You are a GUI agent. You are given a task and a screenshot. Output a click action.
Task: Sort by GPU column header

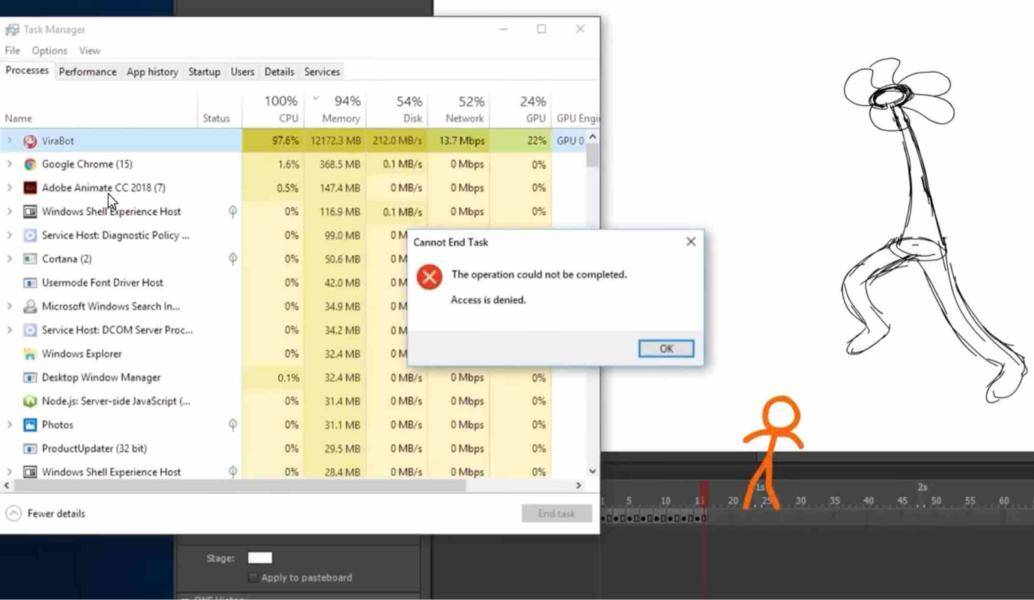[520, 109]
